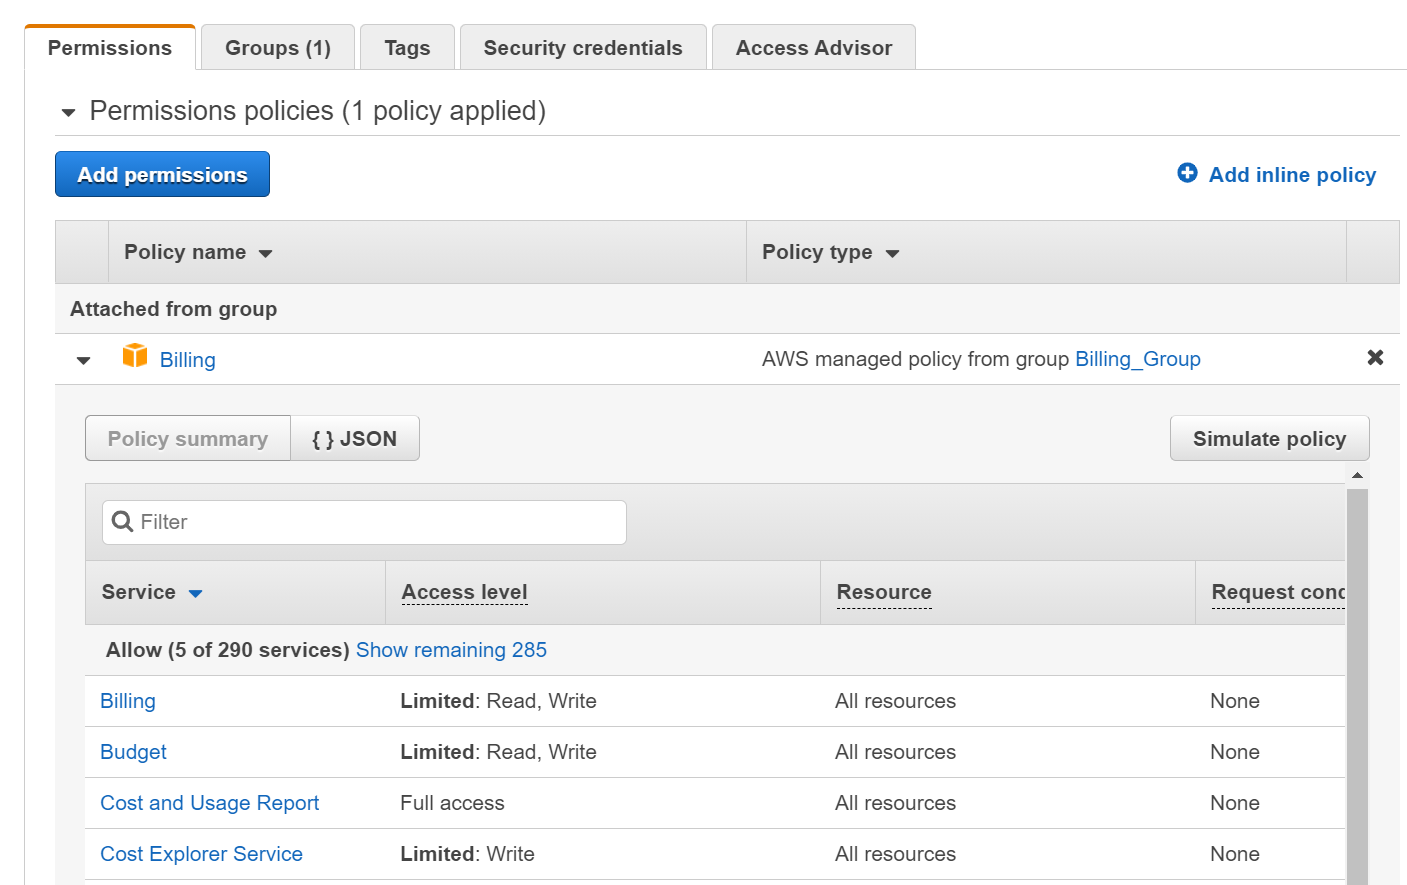Click the orange Billing policy box icon
The image size is (1407, 885).
click(x=135, y=356)
